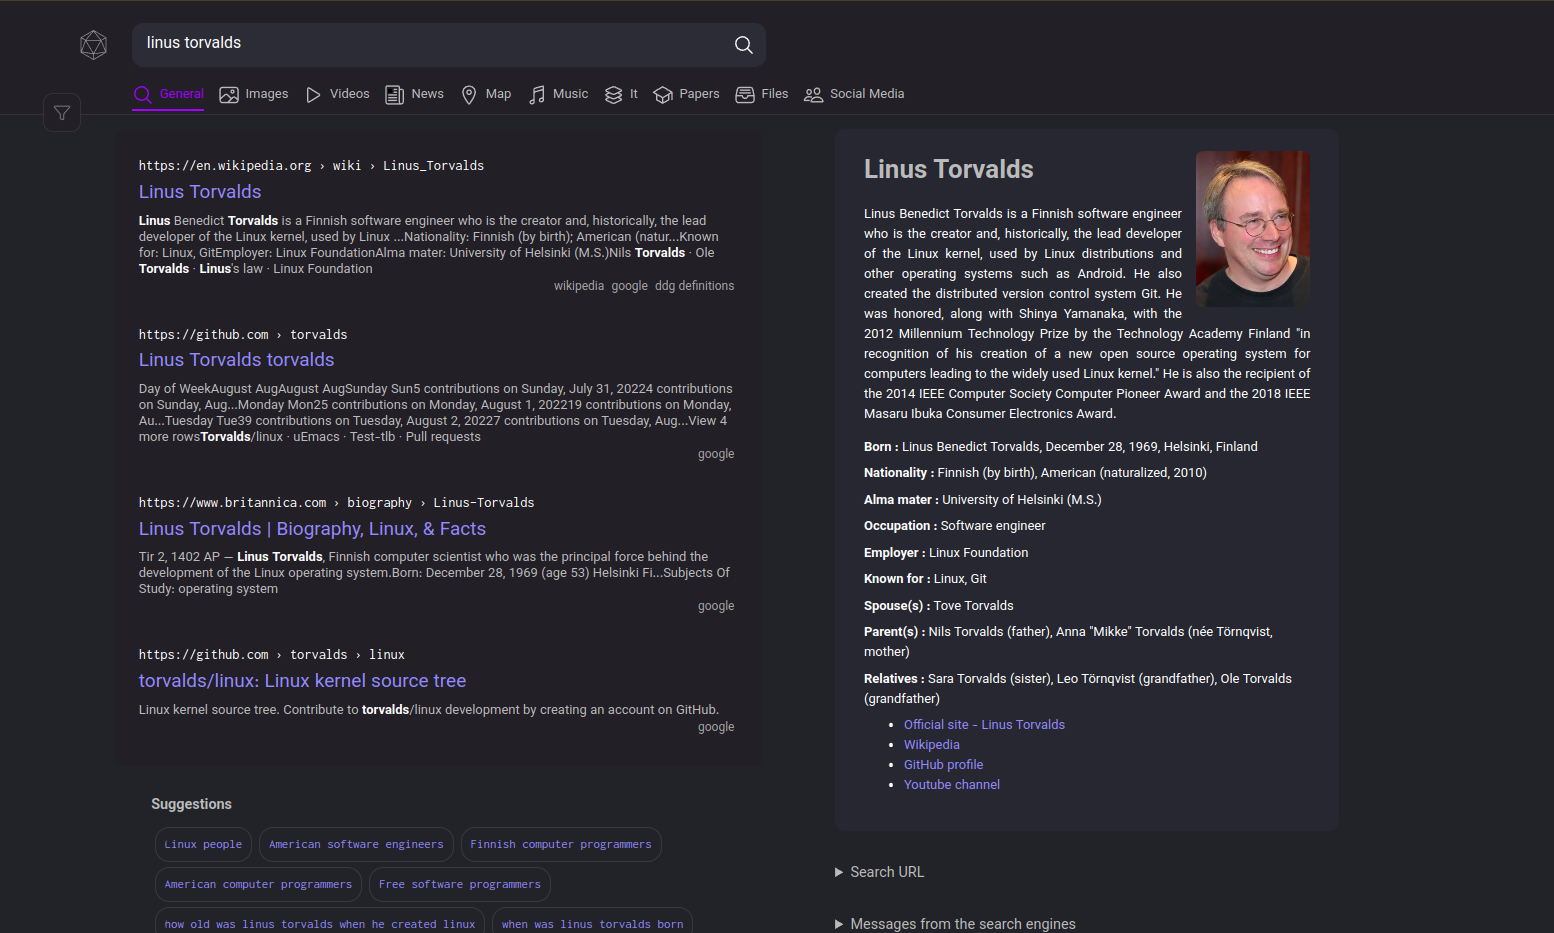Click the filter funnel icon
The height and width of the screenshot is (933, 1554).
tap(62, 113)
